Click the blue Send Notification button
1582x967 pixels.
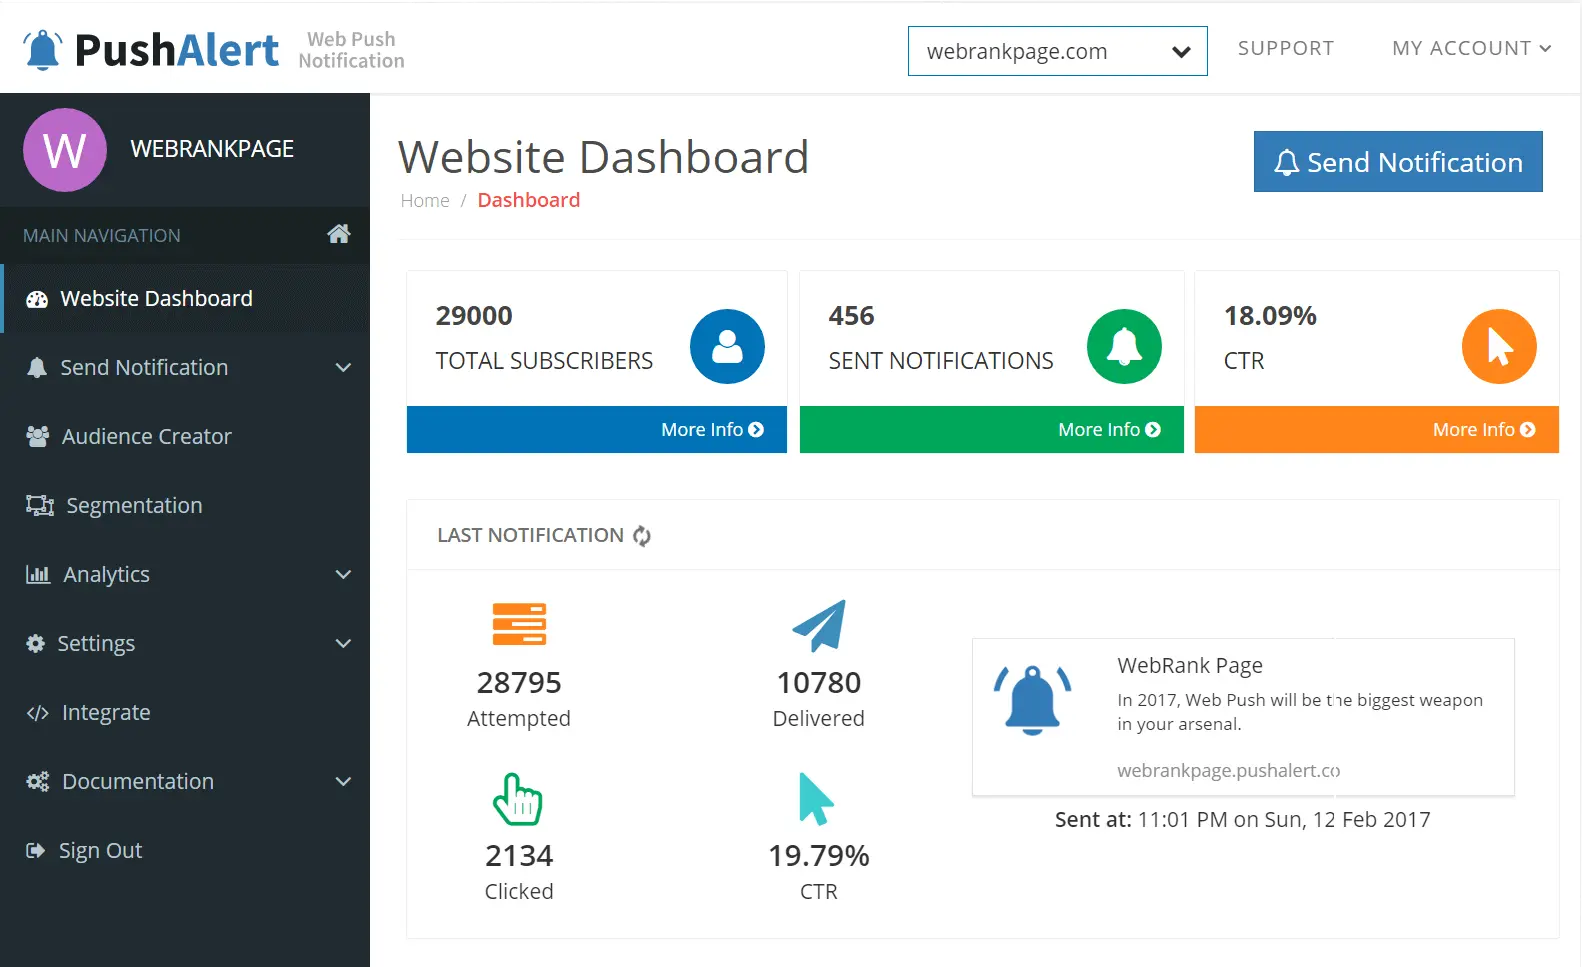click(x=1398, y=161)
